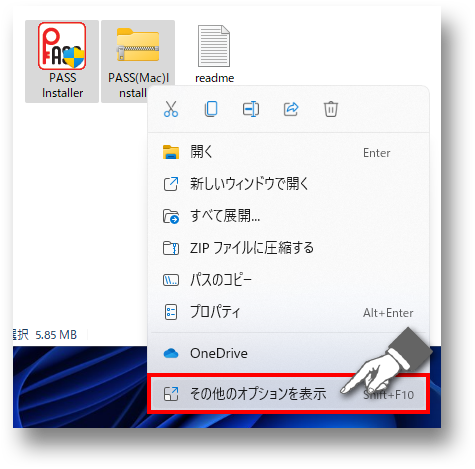Image resolution: width=475 pixels, height=469 pixels.
Task: Choose パスのコピー menu entry
Action: pyautogui.click(x=288, y=280)
